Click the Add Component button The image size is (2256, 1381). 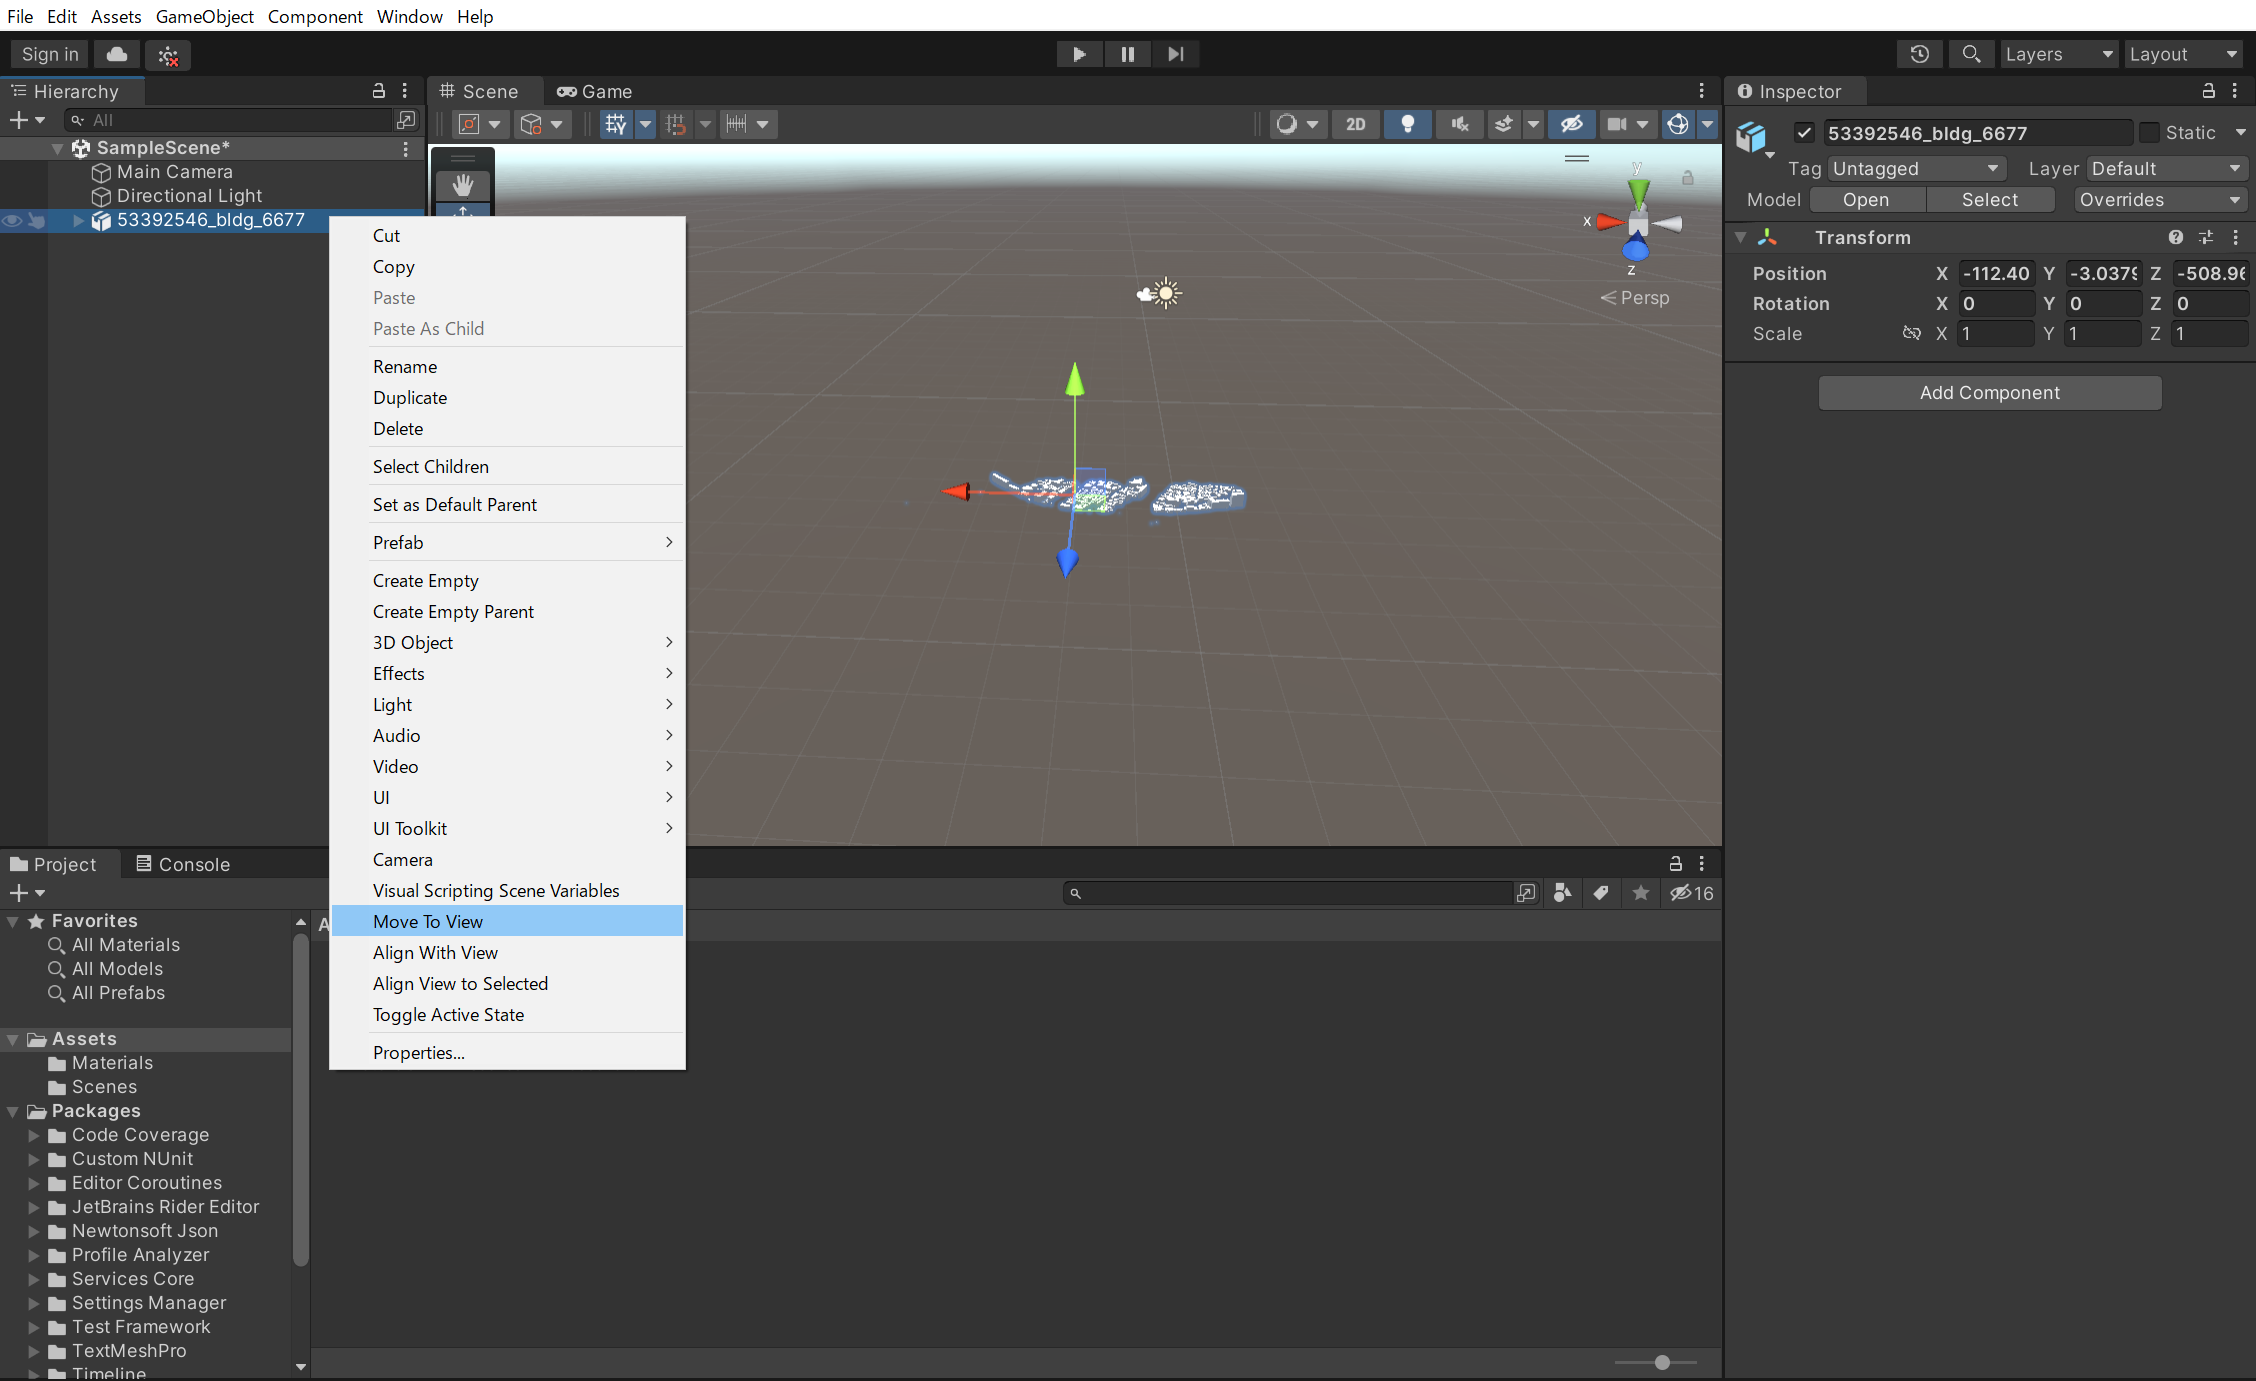pos(1989,392)
